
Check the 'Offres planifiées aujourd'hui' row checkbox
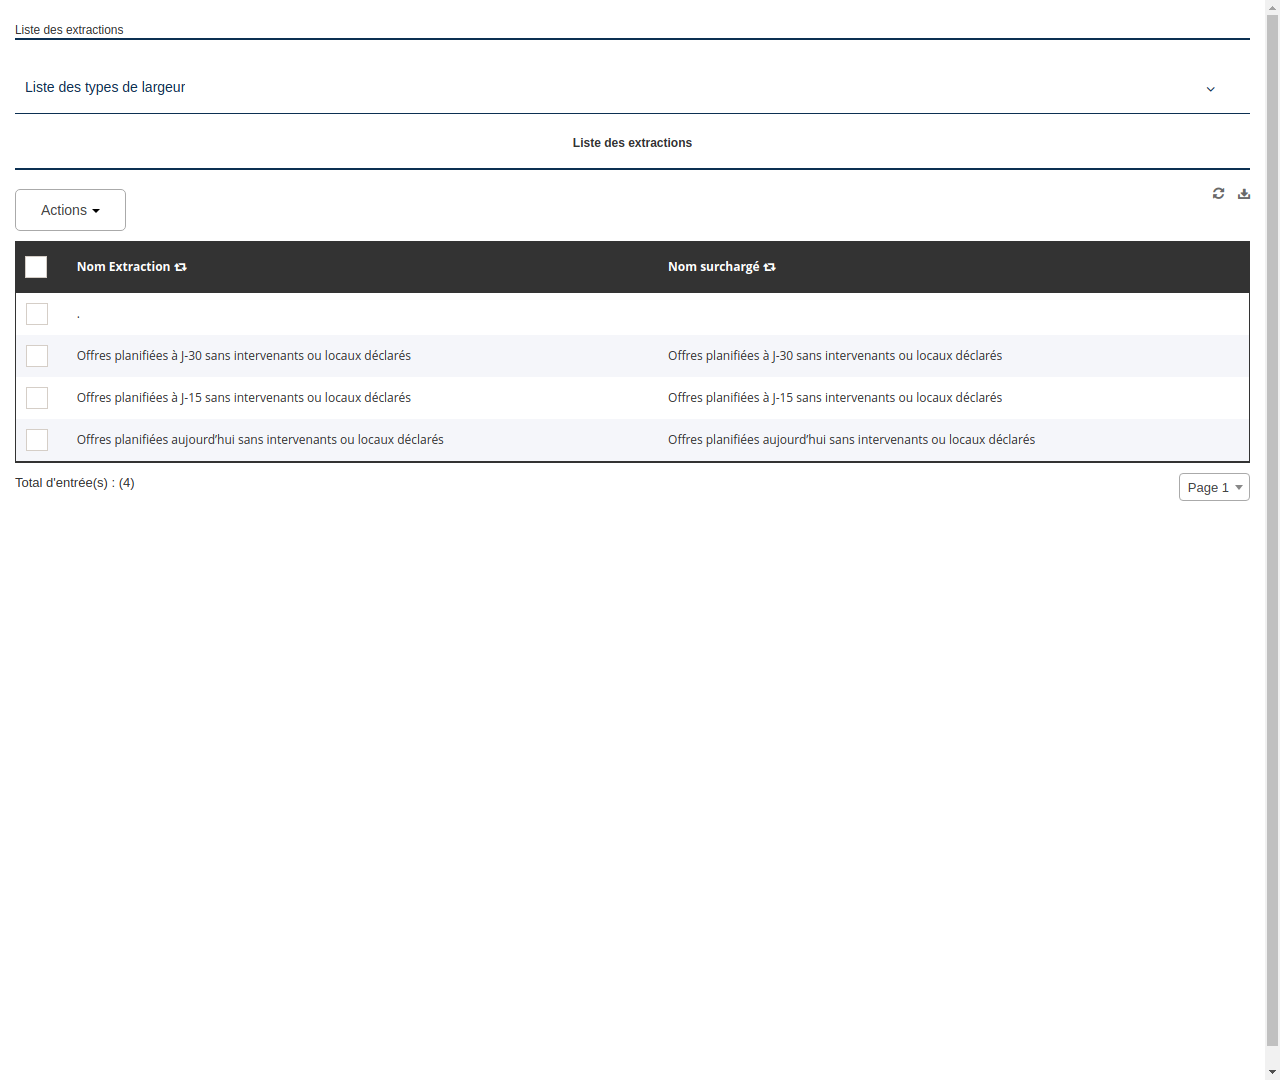(37, 440)
